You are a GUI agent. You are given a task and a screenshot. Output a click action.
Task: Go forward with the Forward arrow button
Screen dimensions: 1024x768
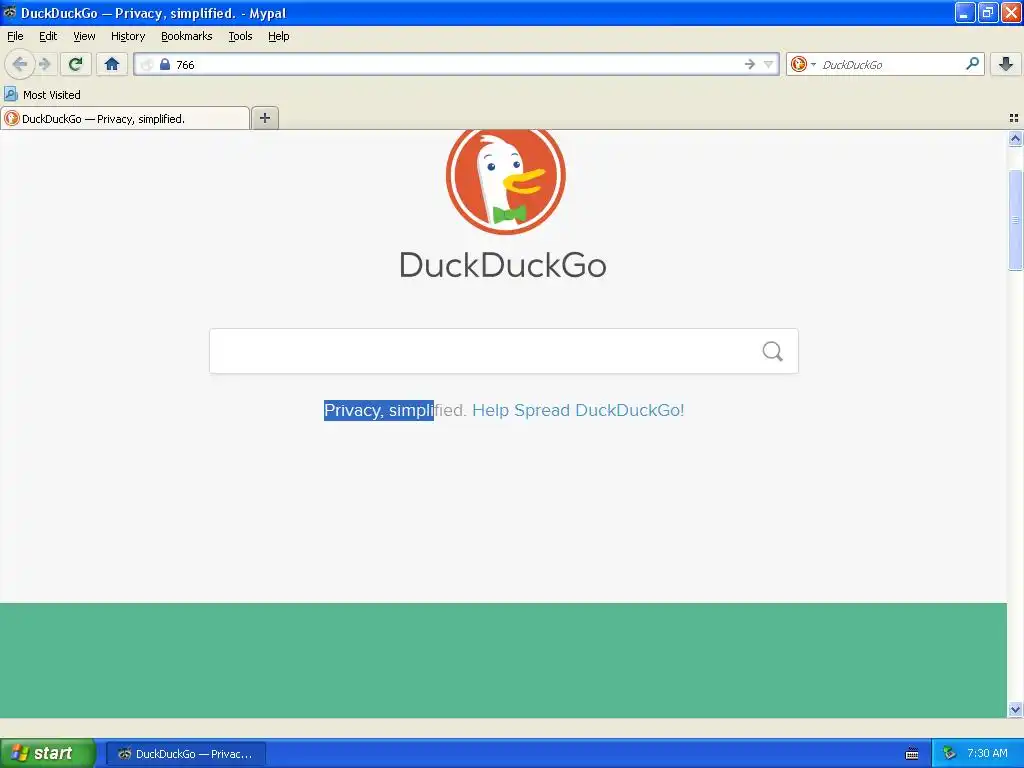pos(45,64)
